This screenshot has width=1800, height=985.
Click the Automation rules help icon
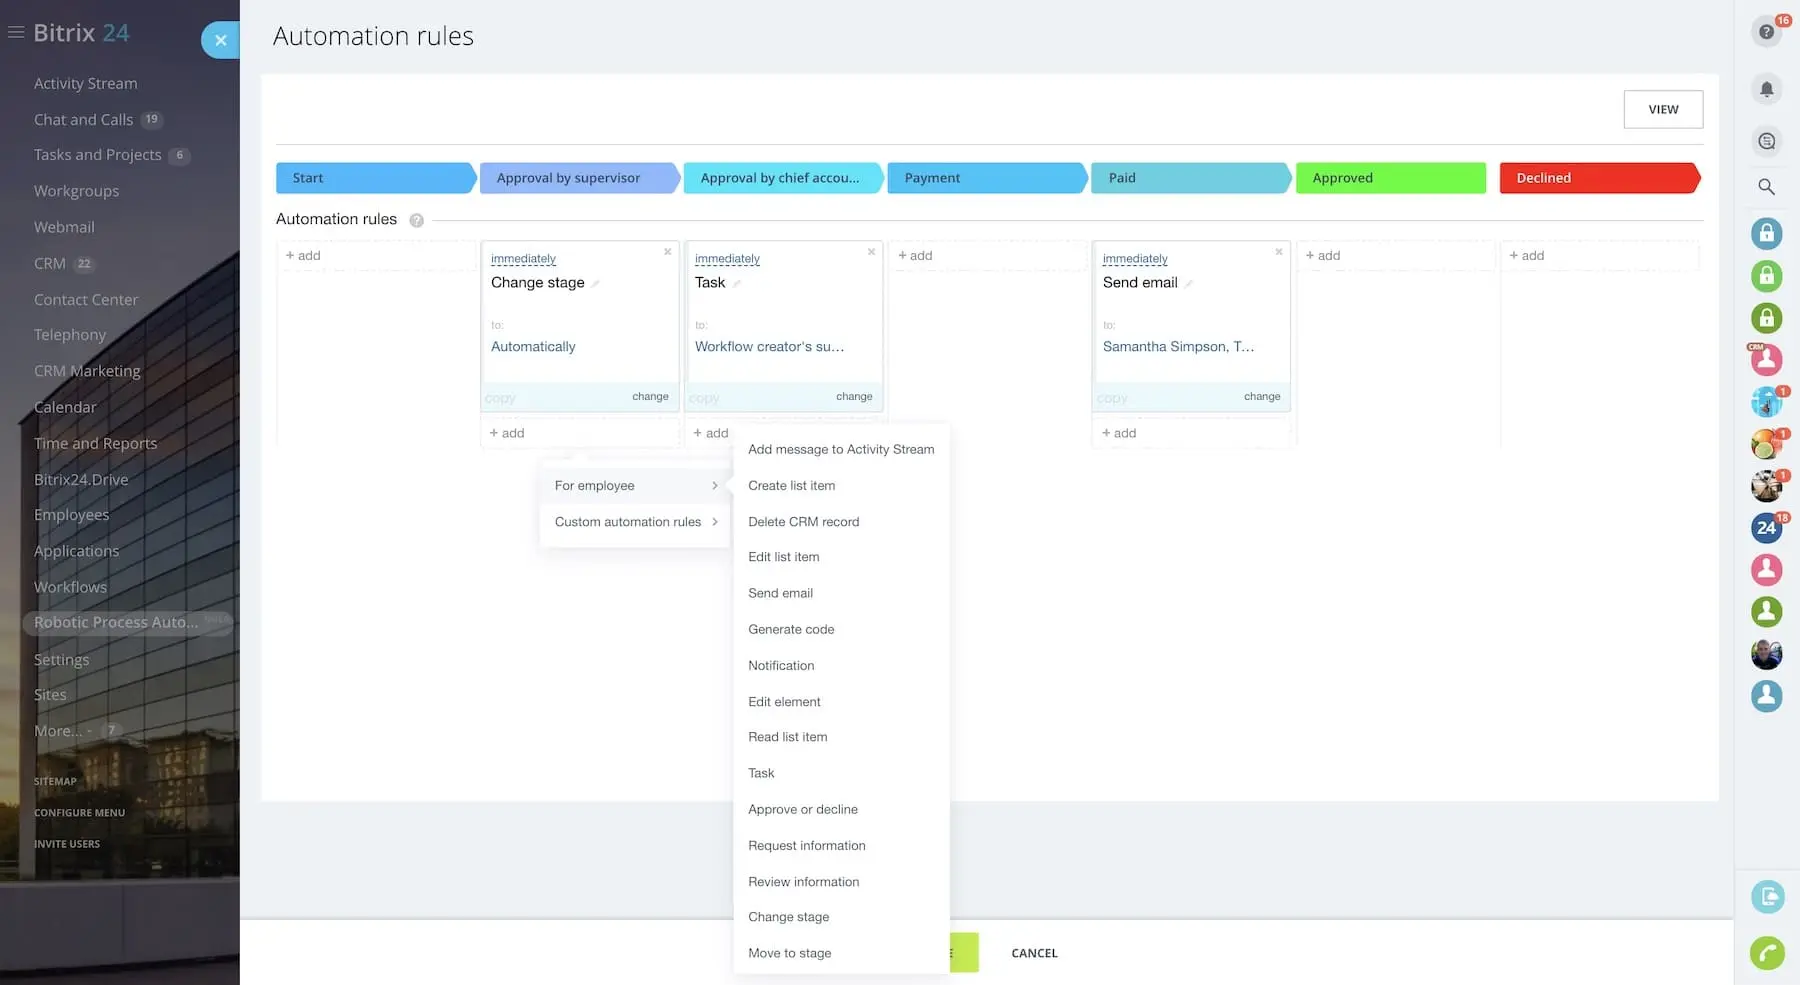click(x=416, y=220)
